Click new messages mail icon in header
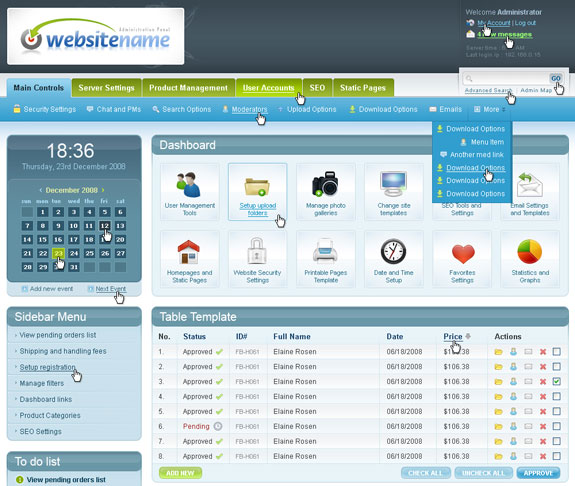The width and height of the screenshot is (575, 486). [x=470, y=34]
